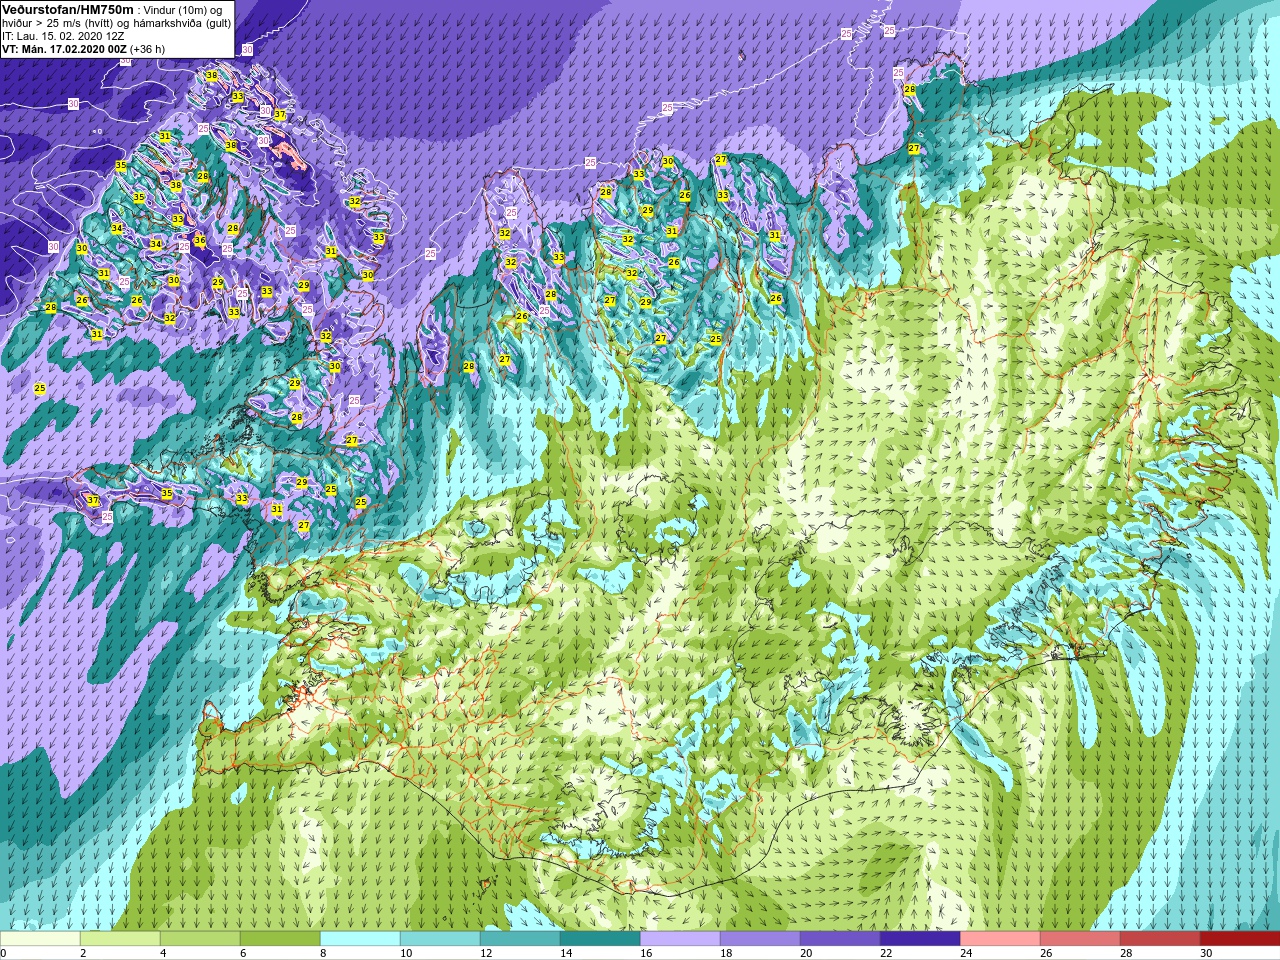This screenshot has width=1280, height=960.
Task: Click the dark red legend swatch above 30
Action: [1240, 939]
